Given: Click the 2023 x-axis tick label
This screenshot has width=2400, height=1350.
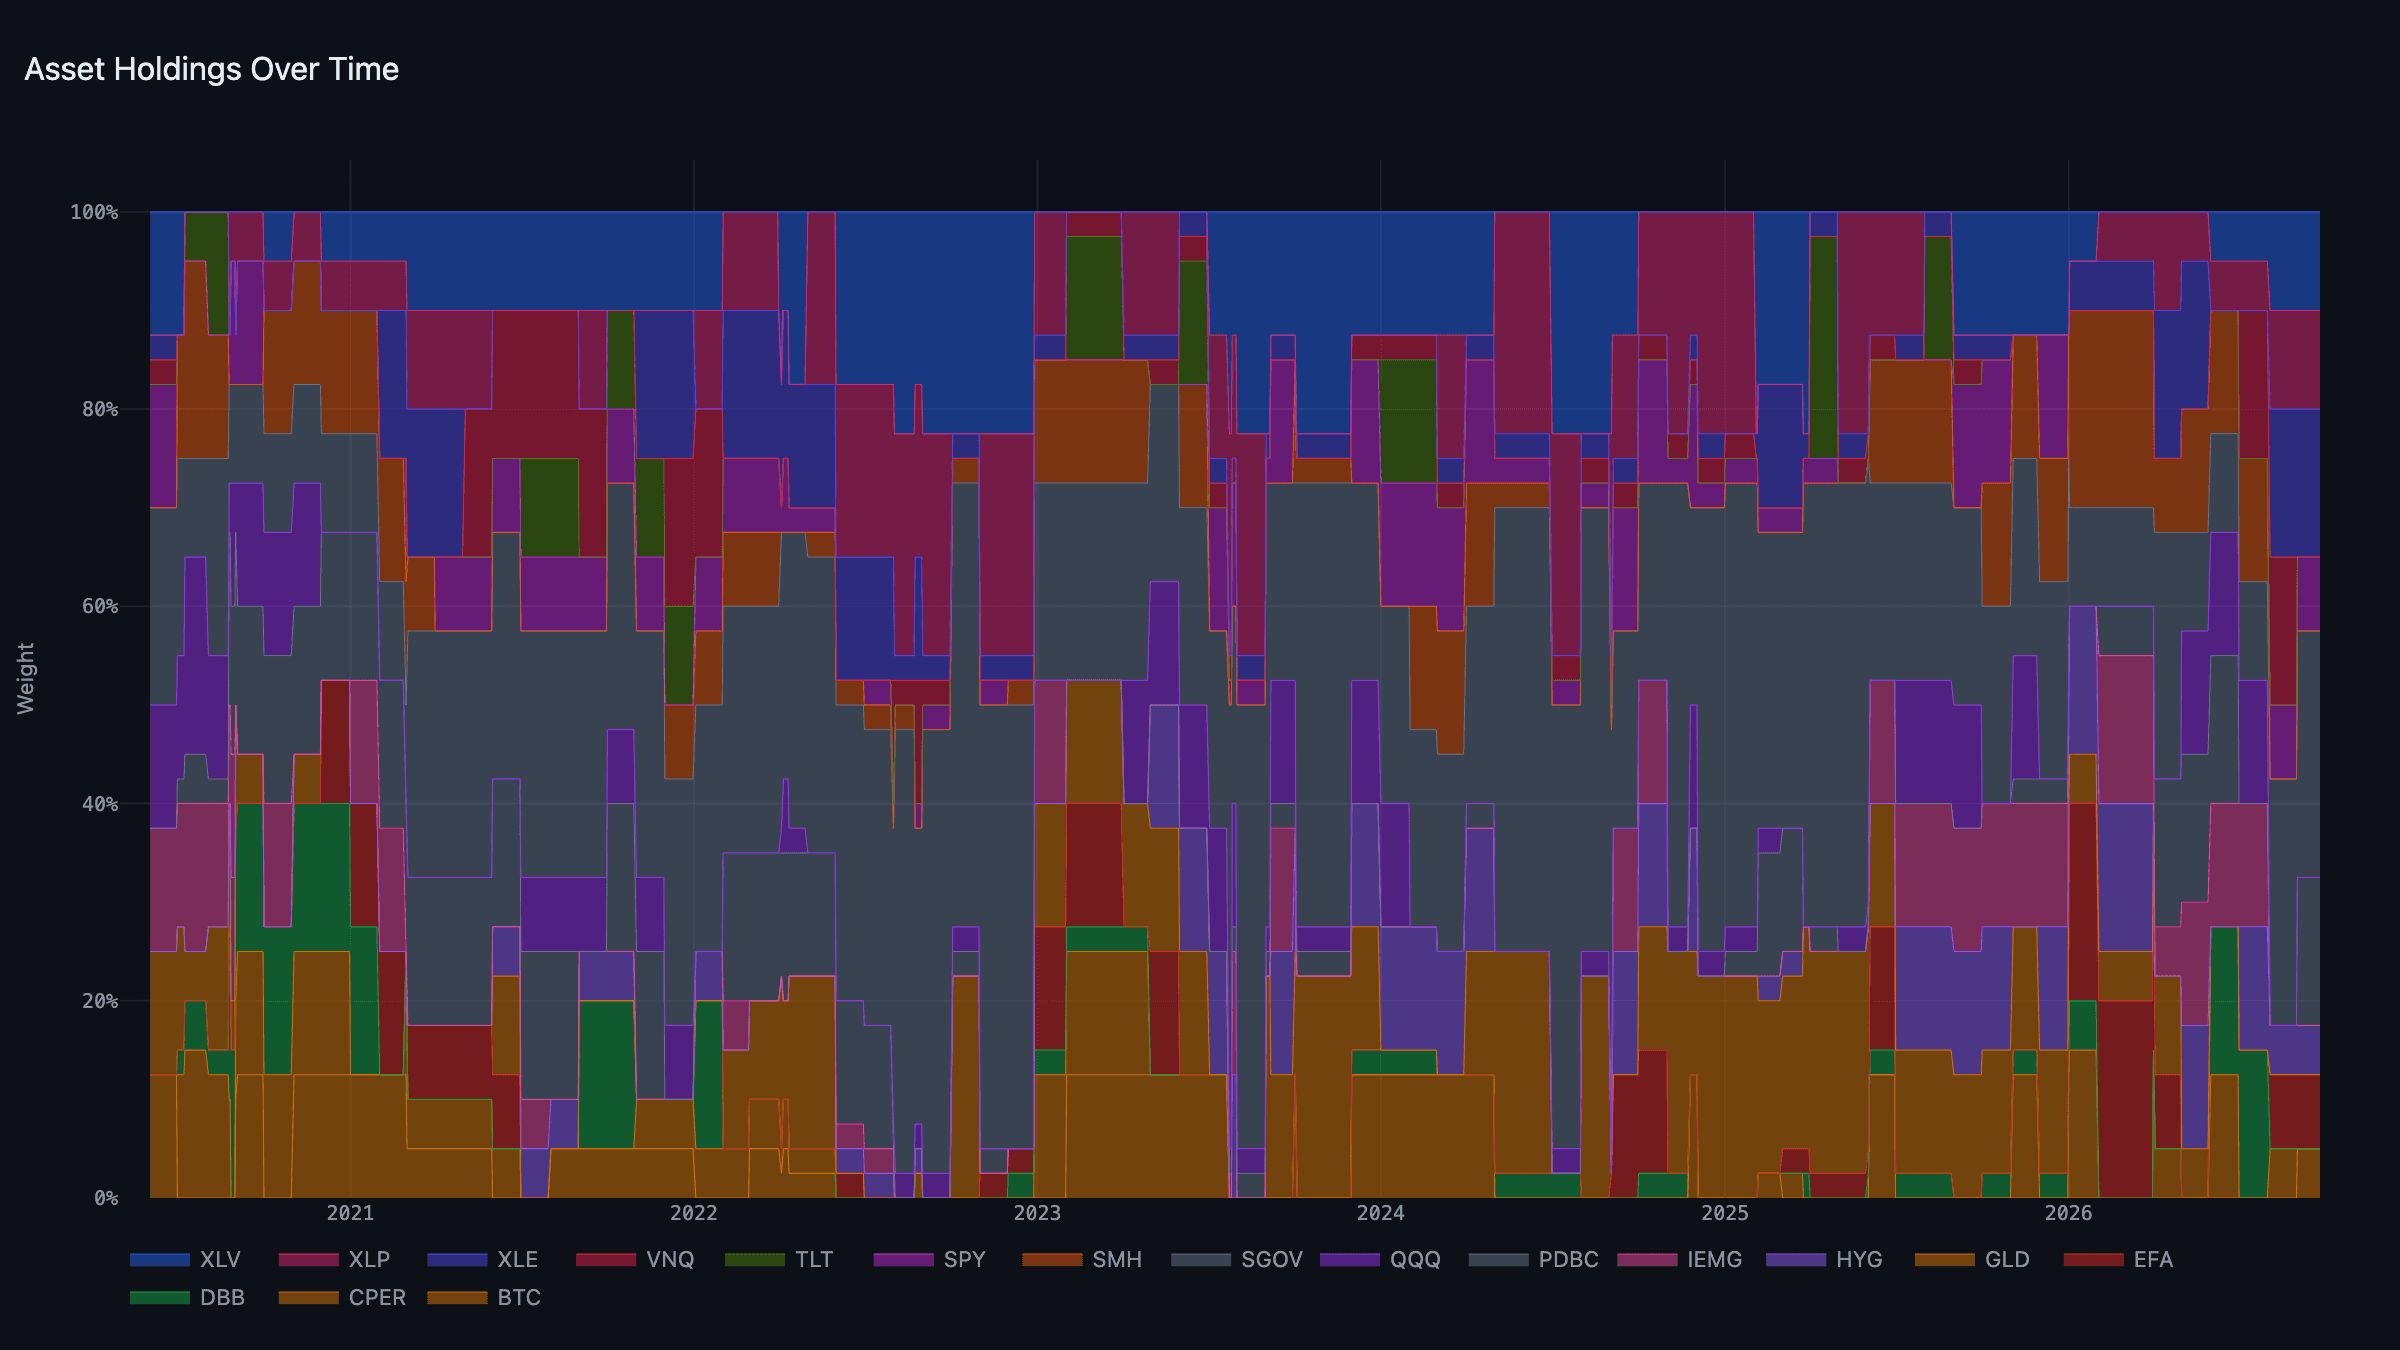Looking at the screenshot, I should tap(1037, 1213).
